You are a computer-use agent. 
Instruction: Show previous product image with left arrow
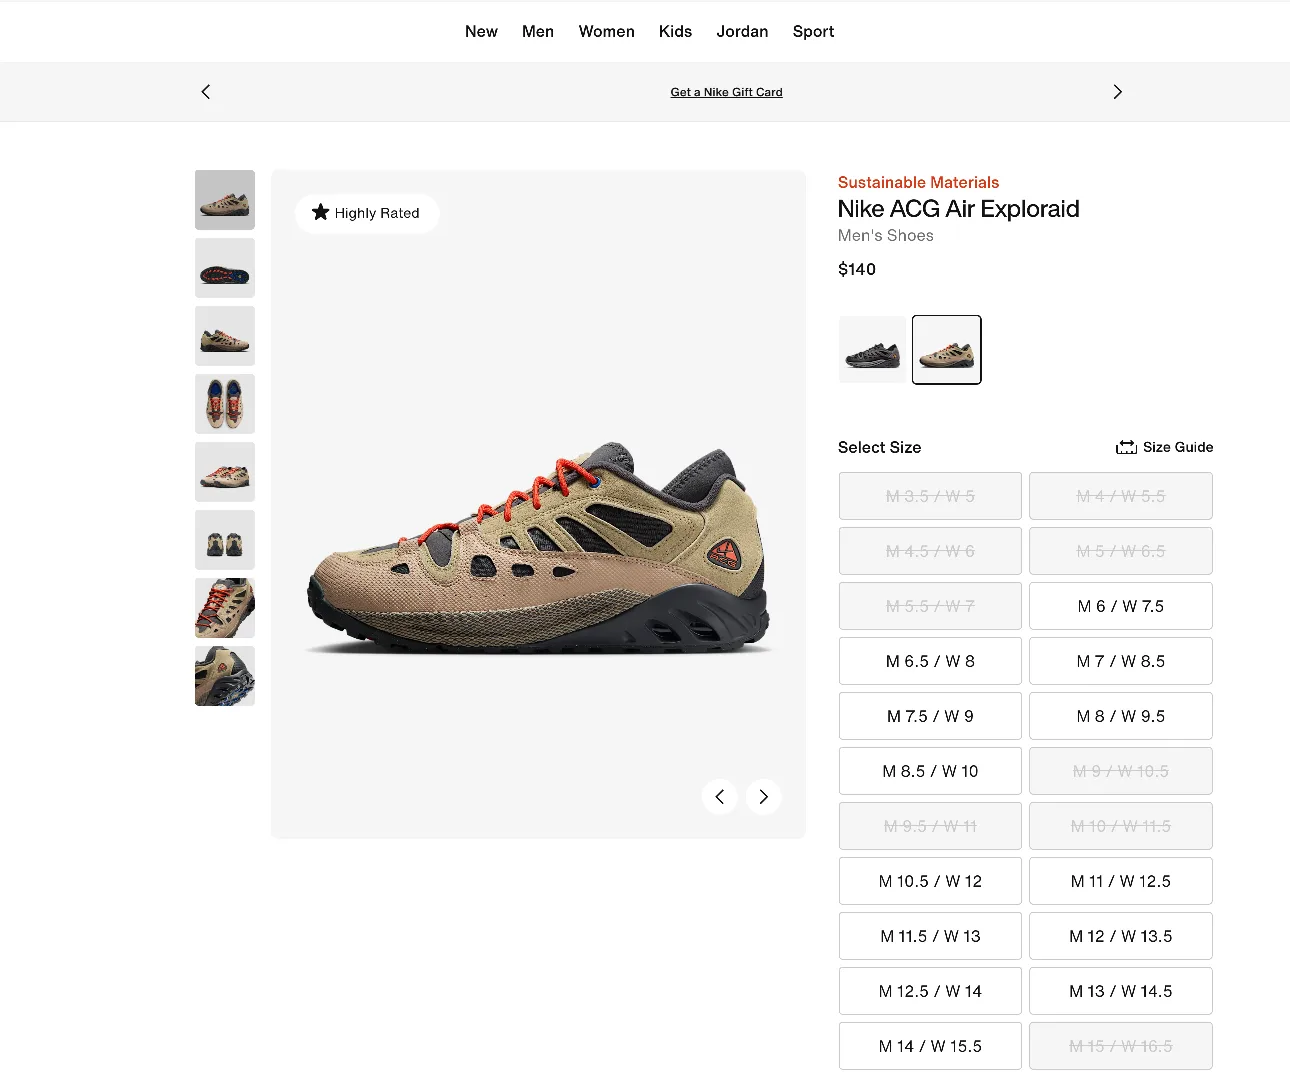(720, 797)
